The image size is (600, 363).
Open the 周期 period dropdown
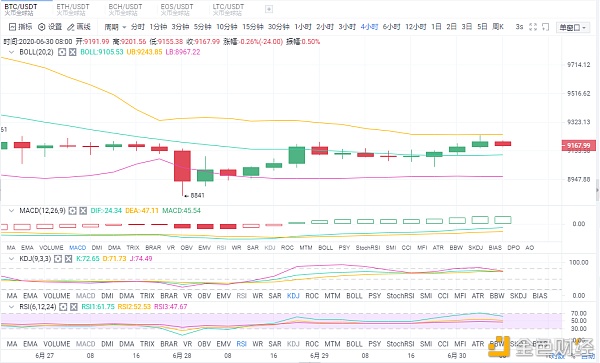115,27
